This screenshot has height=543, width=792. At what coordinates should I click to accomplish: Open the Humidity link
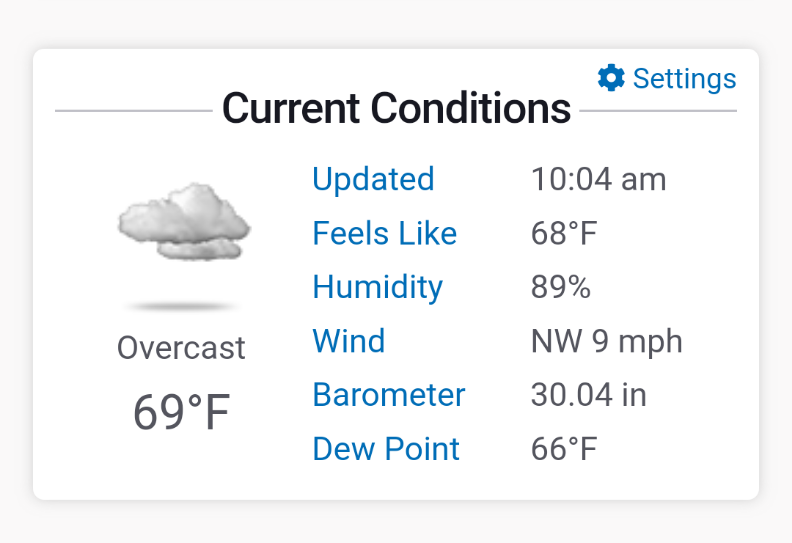377,287
